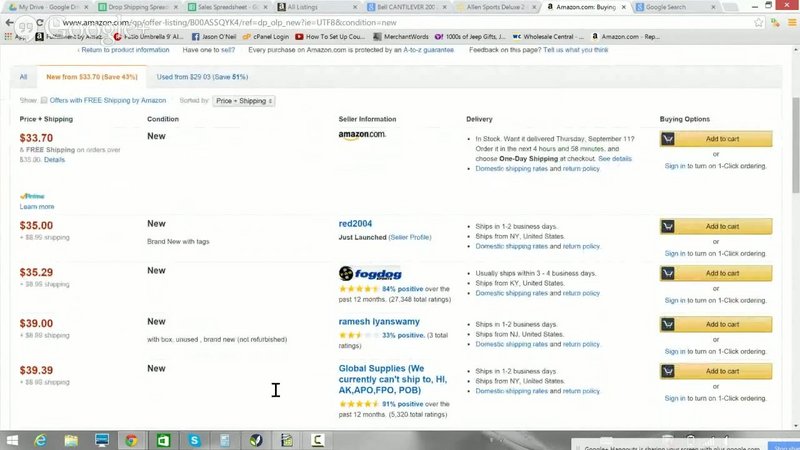Bookmark this page with the star icon
The width and height of the screenshot is (800, 450).
point(759,22)
